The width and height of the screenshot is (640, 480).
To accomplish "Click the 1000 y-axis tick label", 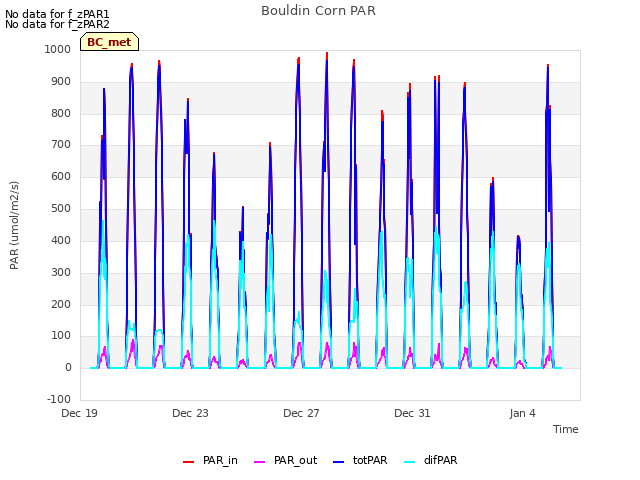I will (58, 49).
